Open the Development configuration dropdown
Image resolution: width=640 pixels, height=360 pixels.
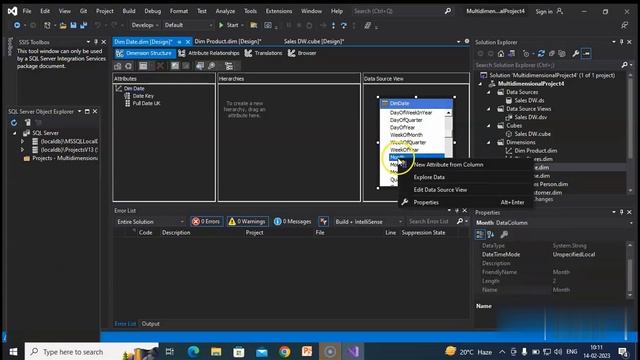[144, 25]
